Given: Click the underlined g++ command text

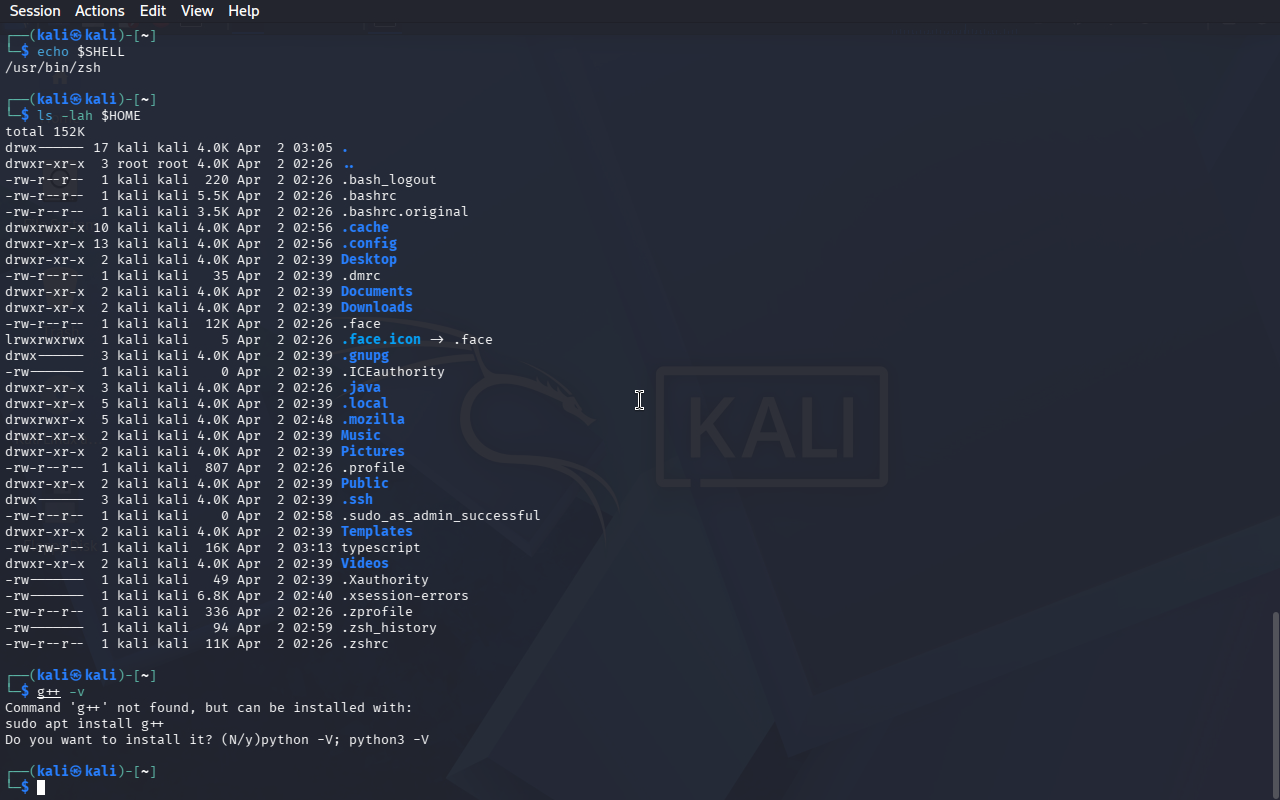Looking at the screenshot, I should (48, 692).
